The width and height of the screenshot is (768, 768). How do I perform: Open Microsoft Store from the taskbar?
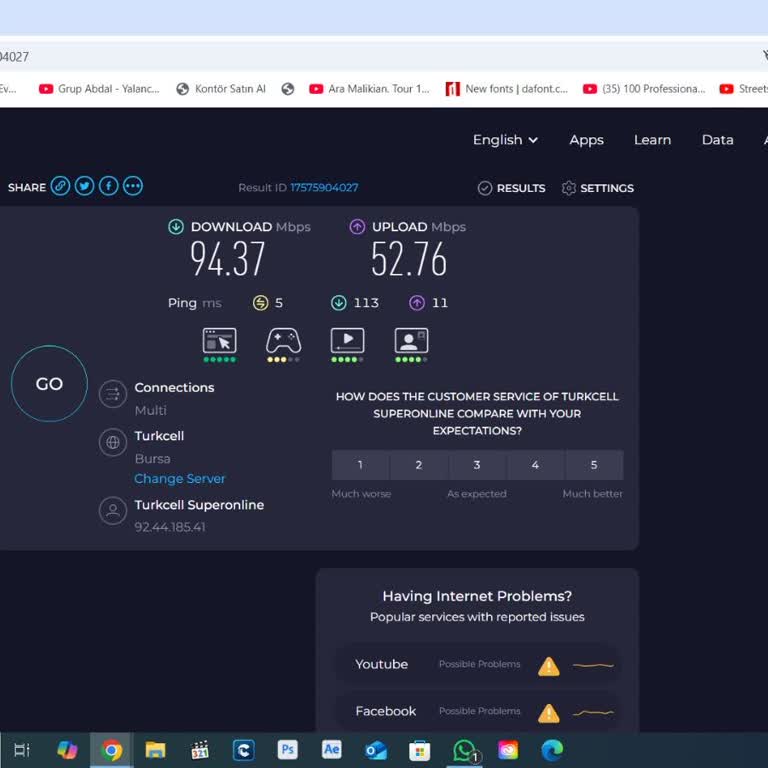tap(420, 750)
